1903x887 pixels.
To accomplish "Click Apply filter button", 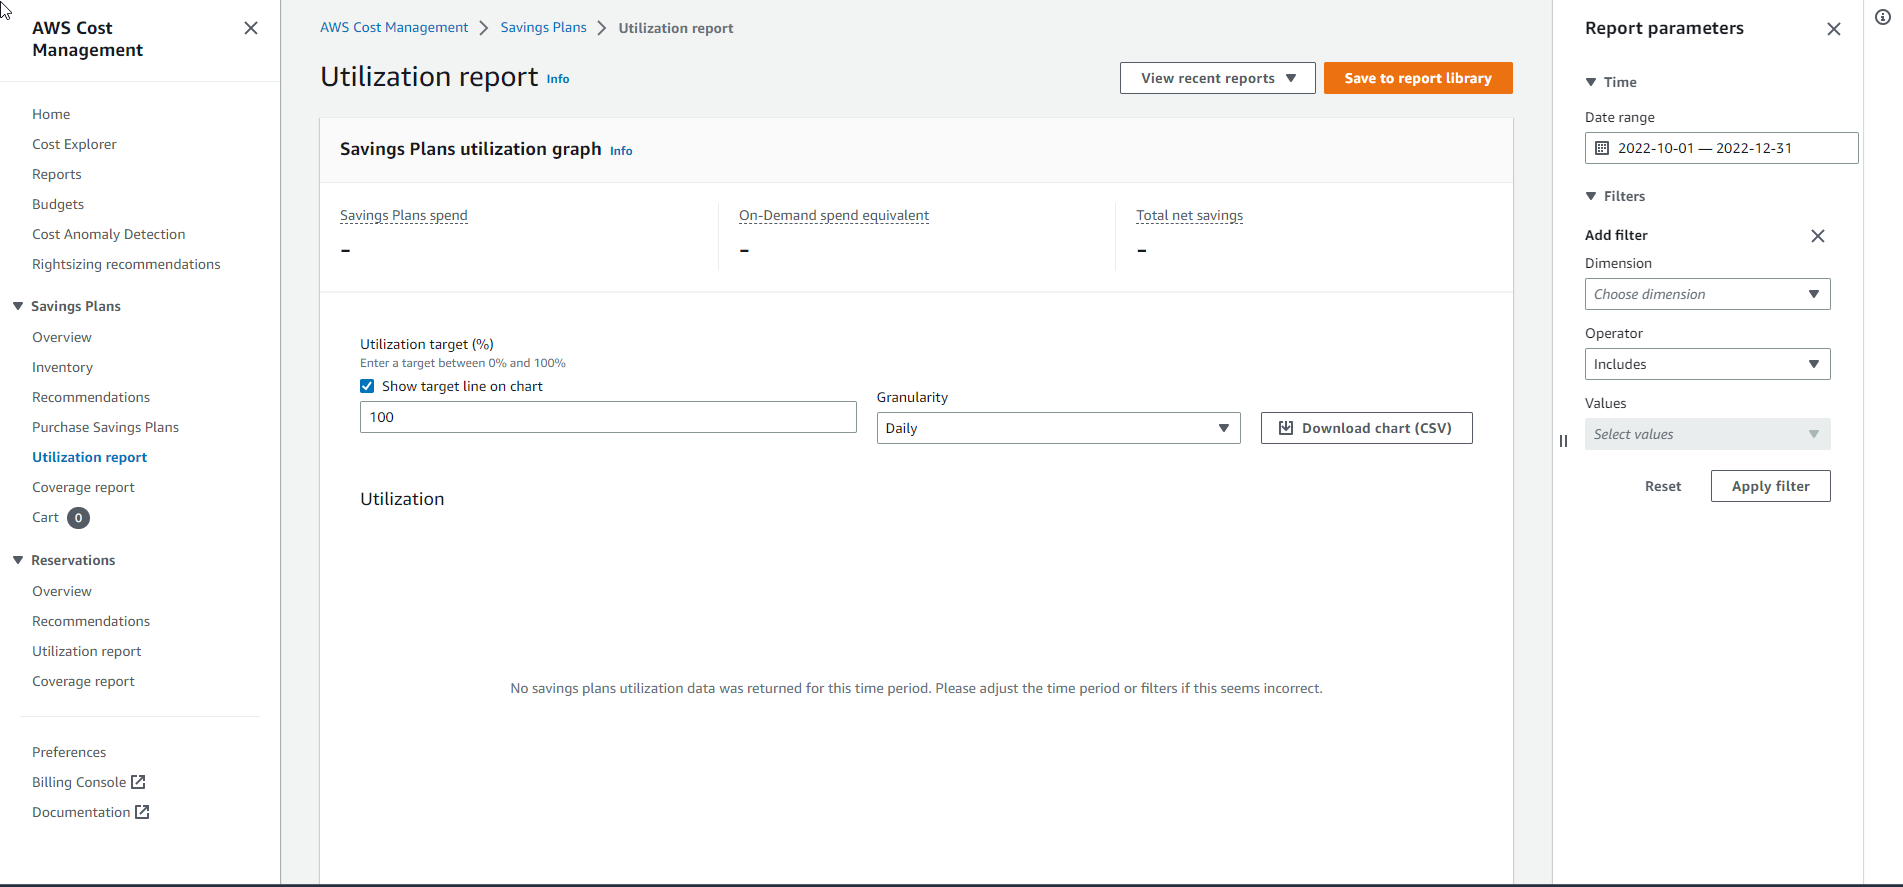I will 1770,486.
